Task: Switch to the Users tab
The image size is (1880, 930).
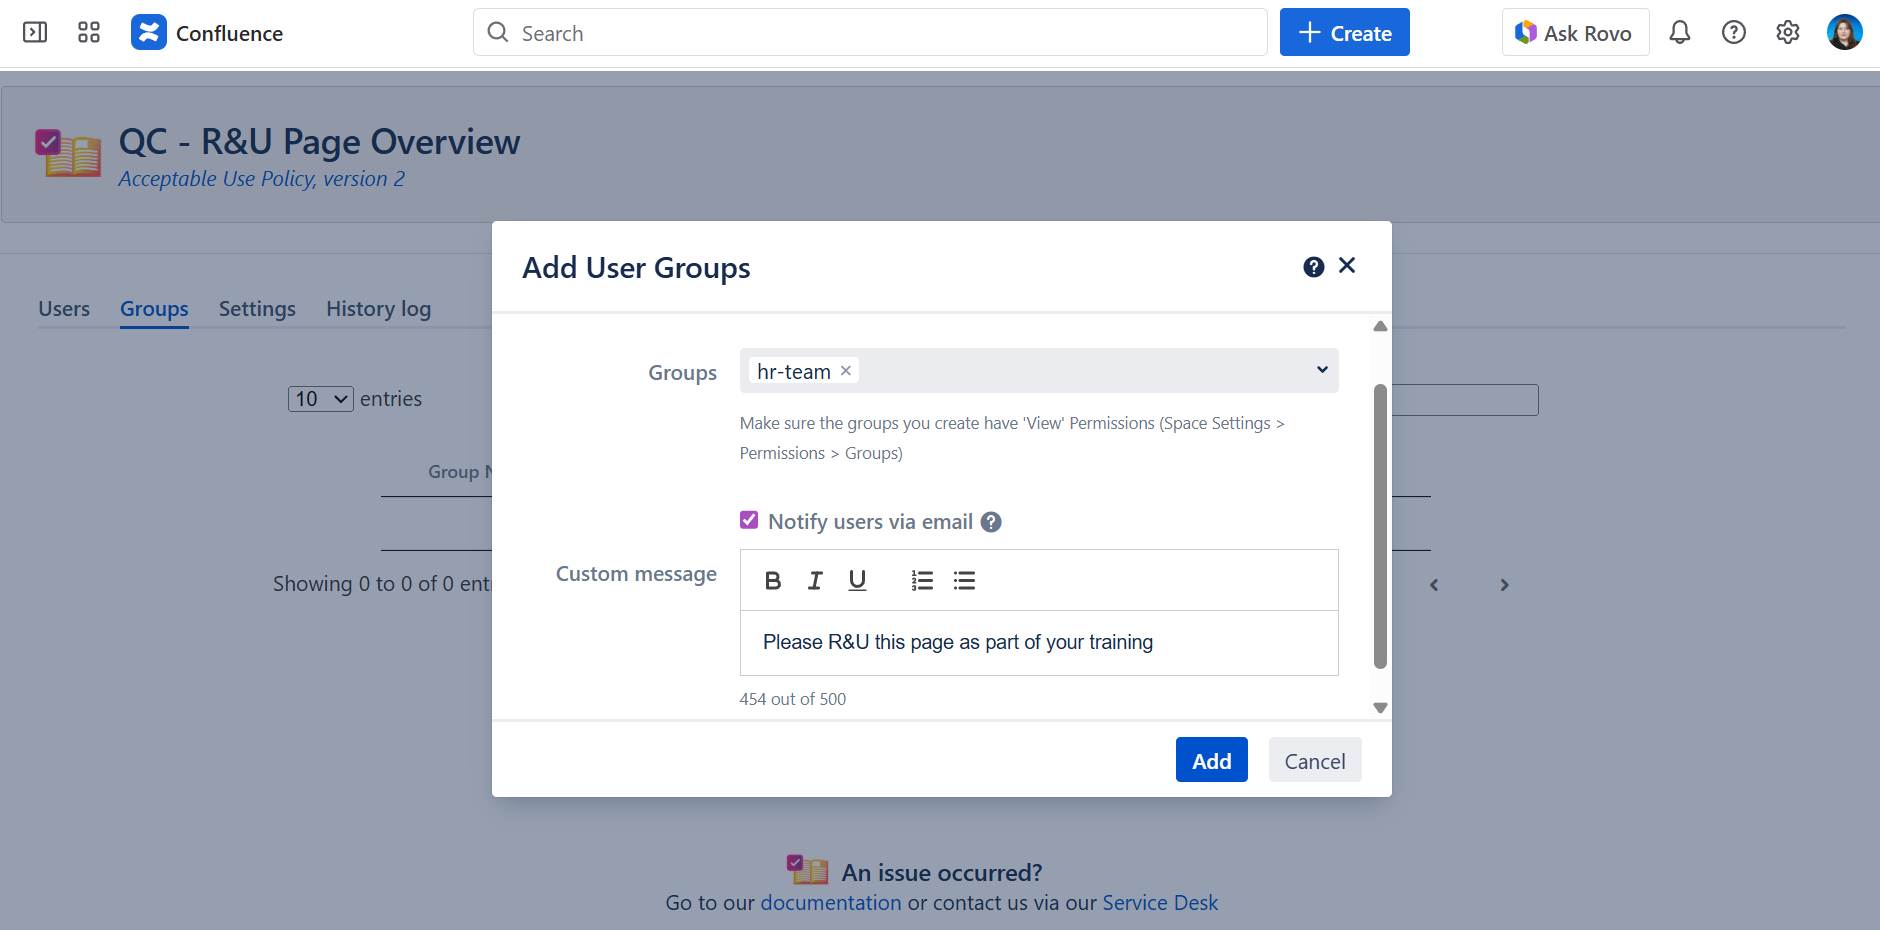Action: (x=64, y=309)
